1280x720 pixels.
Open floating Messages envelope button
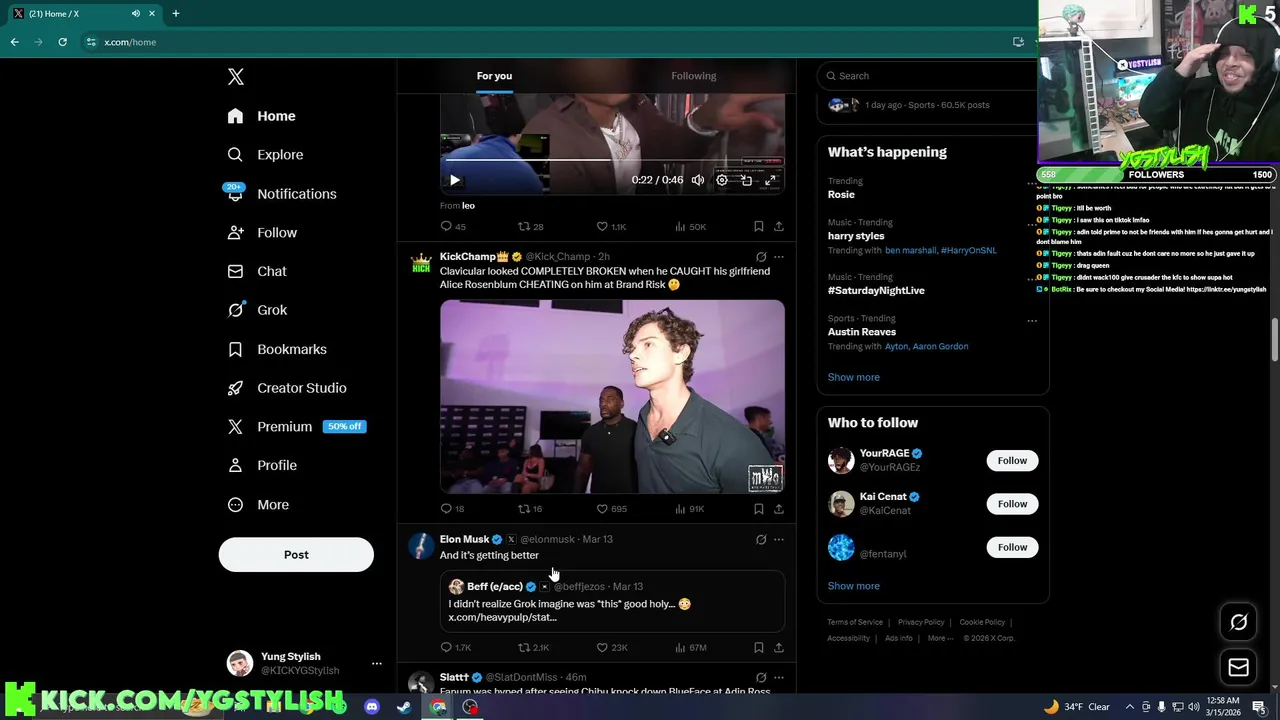pos(1238,667)
